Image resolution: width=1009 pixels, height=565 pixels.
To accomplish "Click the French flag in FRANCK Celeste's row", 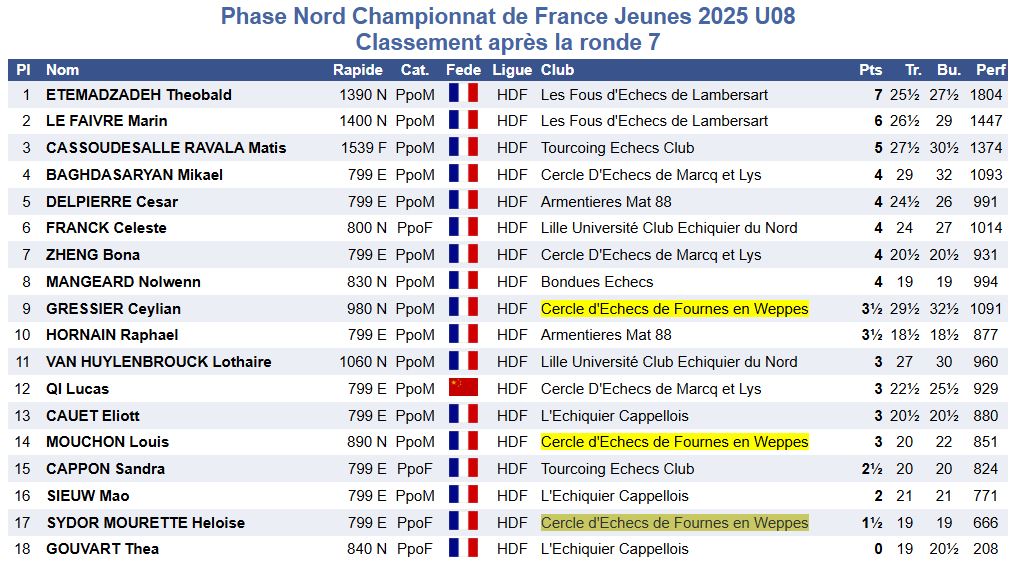I will coord(463,227).
